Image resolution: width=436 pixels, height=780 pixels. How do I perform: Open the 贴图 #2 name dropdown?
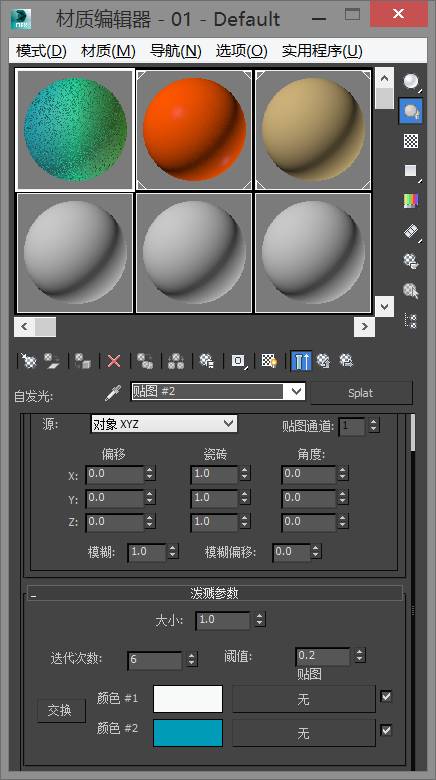[296, 391]
